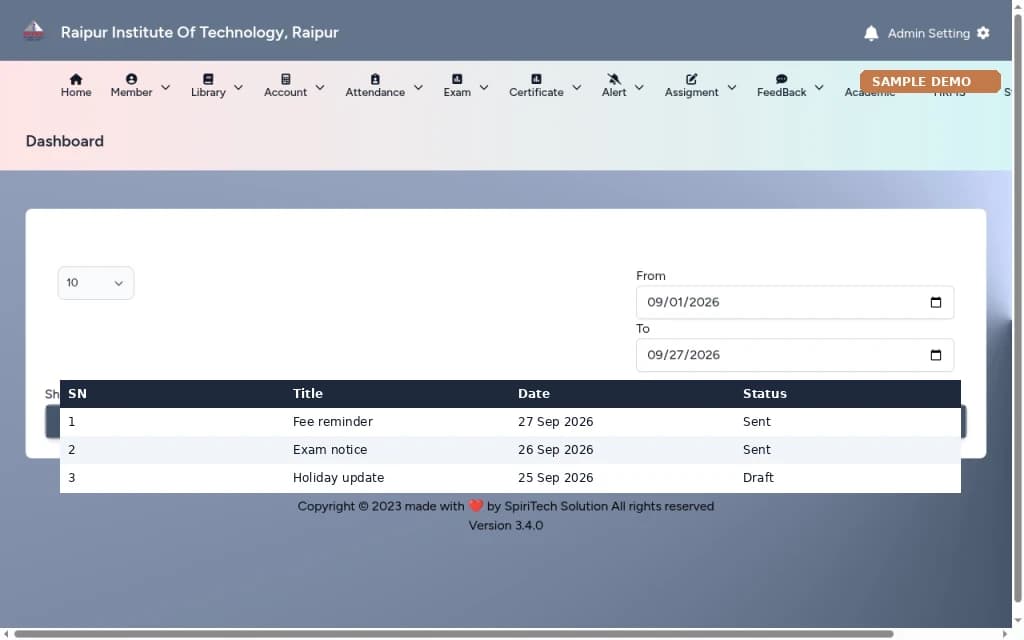Click Sent status in Exam notice row
1024x640 pixels.
[757, 450]
